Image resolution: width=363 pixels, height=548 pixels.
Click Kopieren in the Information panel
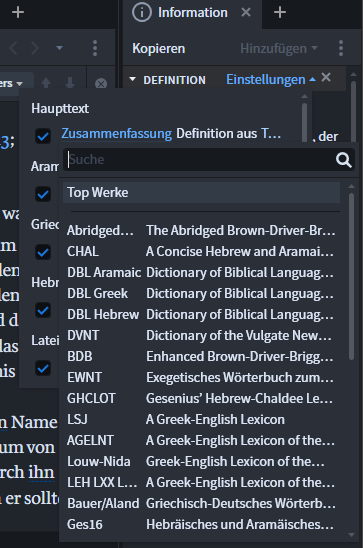[159, 49]
